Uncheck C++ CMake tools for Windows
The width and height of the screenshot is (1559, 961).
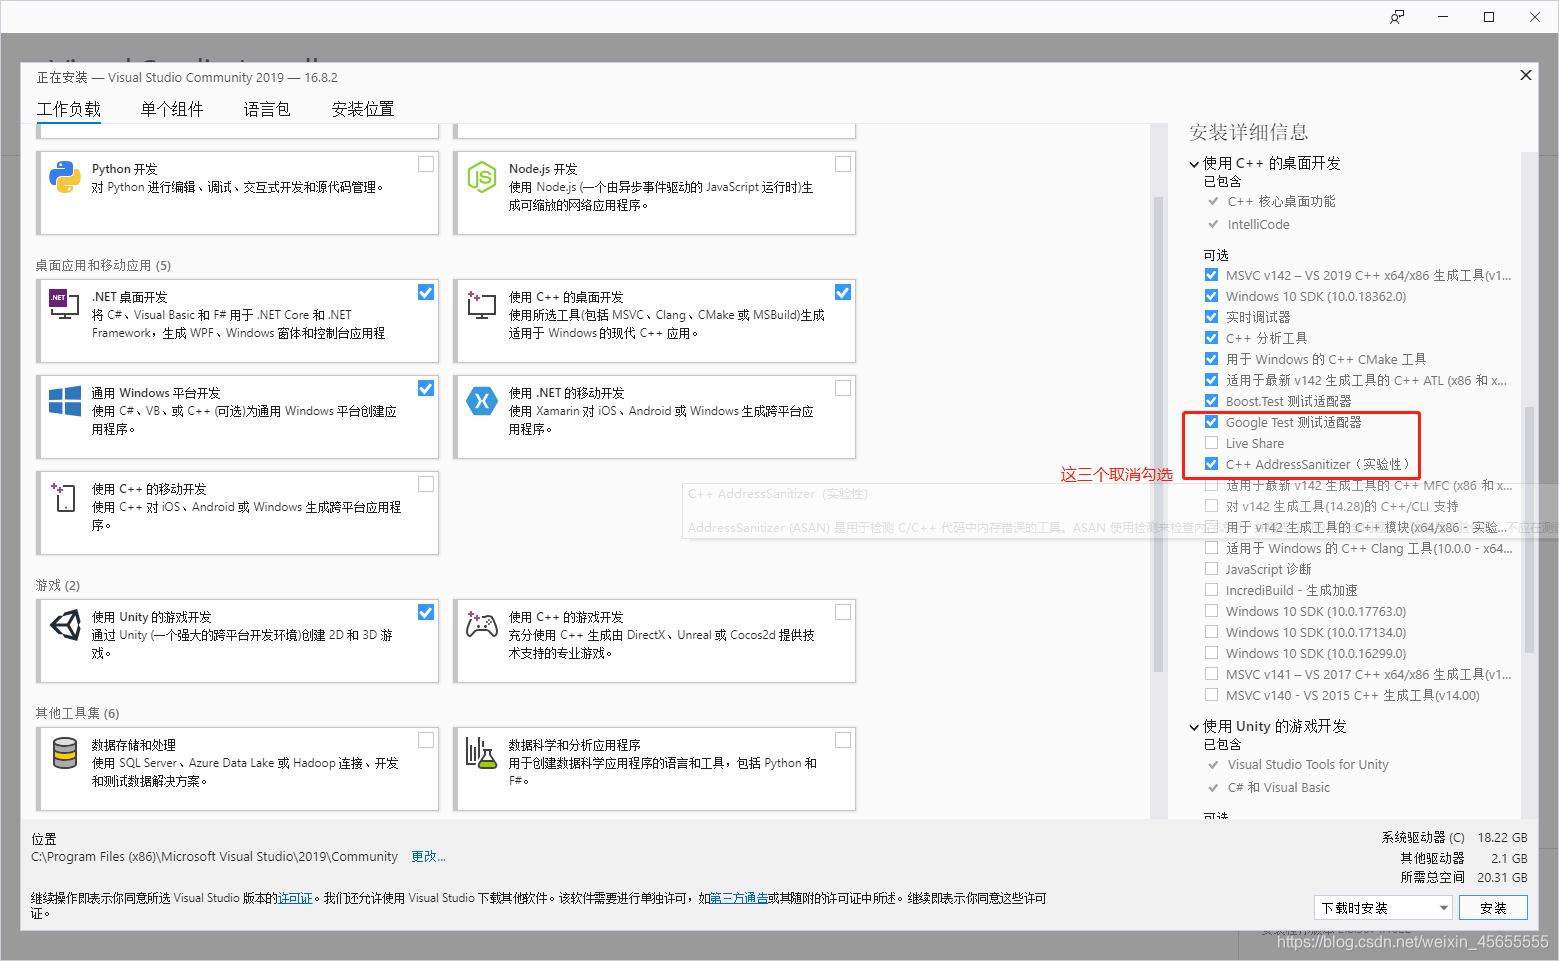[x=1211, y=359]
